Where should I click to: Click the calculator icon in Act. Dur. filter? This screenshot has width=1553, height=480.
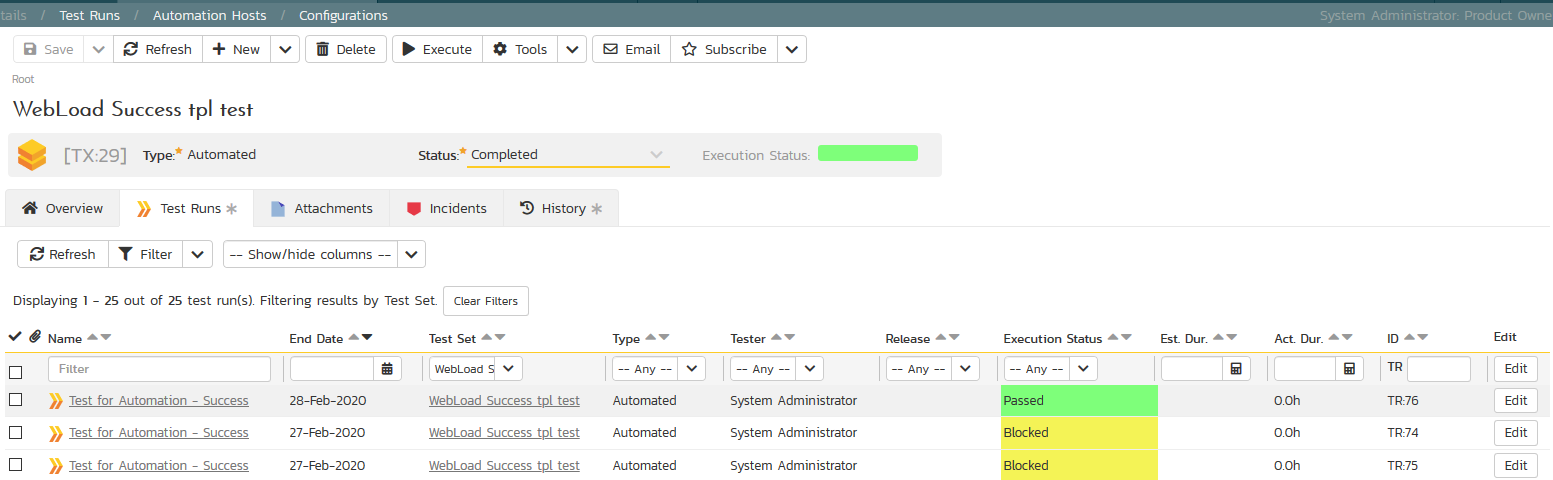pyautogui.click(x=1349, y=369)
